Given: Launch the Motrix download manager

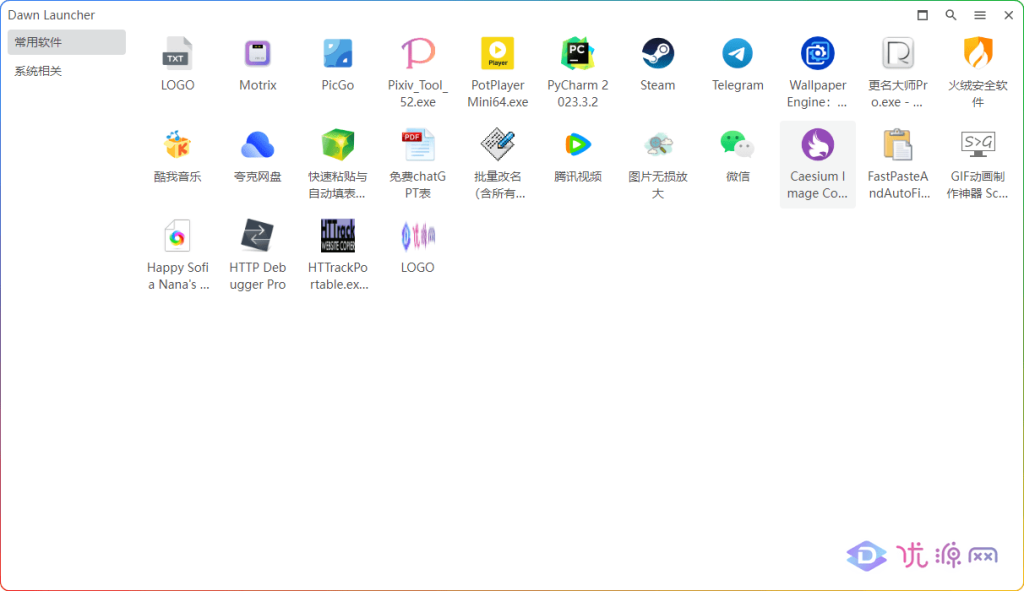Looking at the screenshot, I should coord(257,54).
